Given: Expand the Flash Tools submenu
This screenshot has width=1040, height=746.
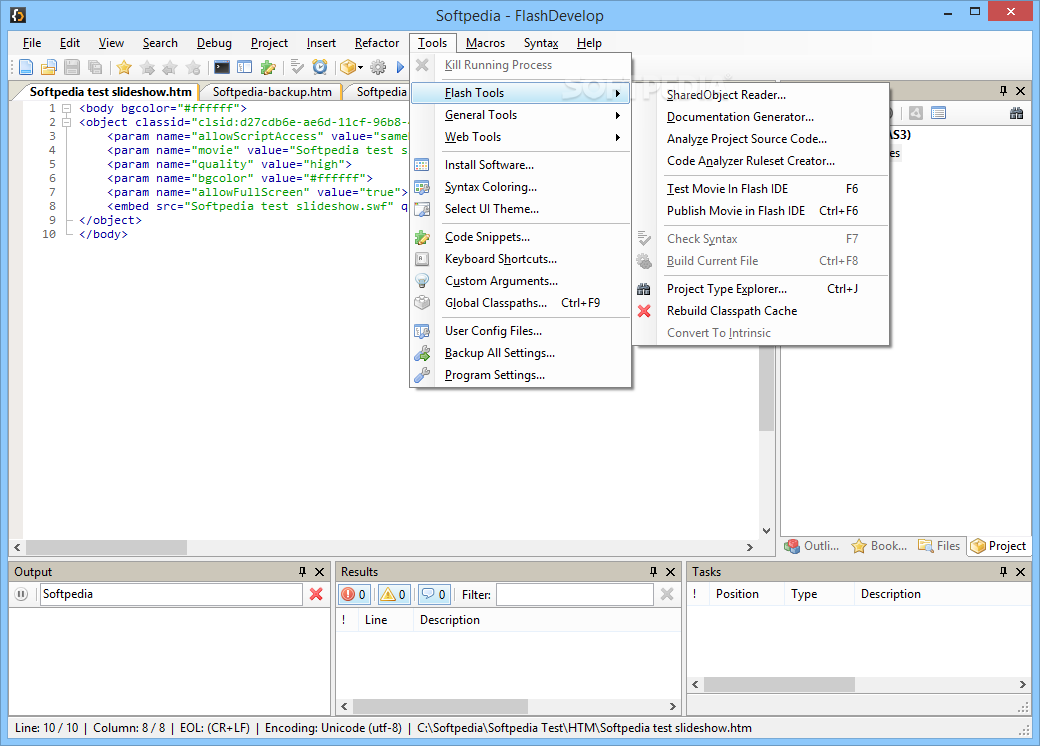Looking at the screenshot, I should [x=521, y=93].
